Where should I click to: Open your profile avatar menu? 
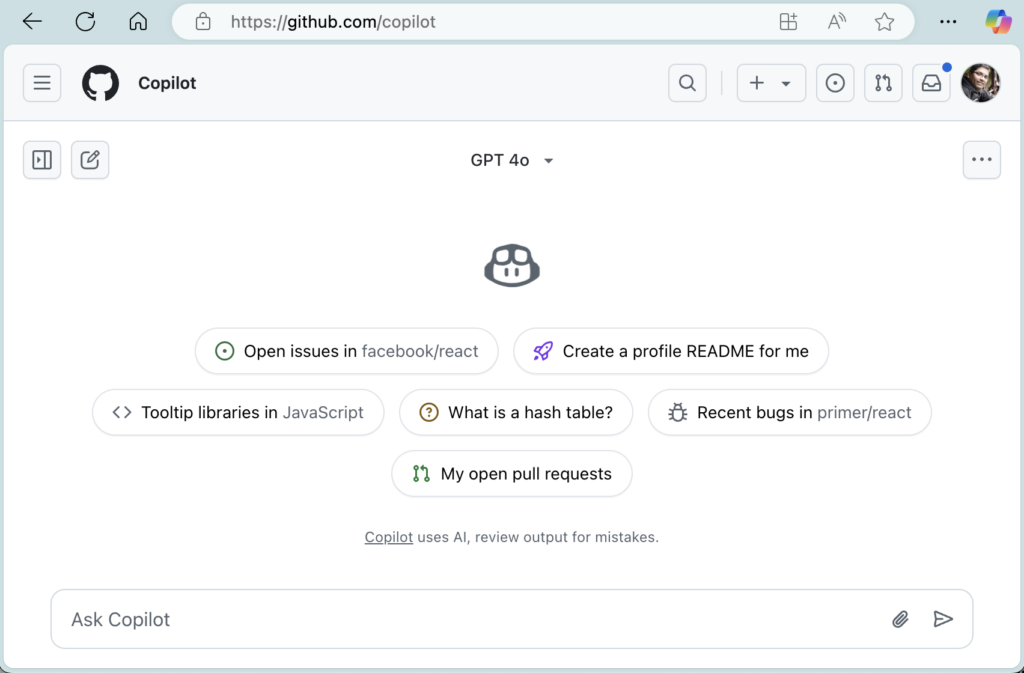[x=981, y=83]
